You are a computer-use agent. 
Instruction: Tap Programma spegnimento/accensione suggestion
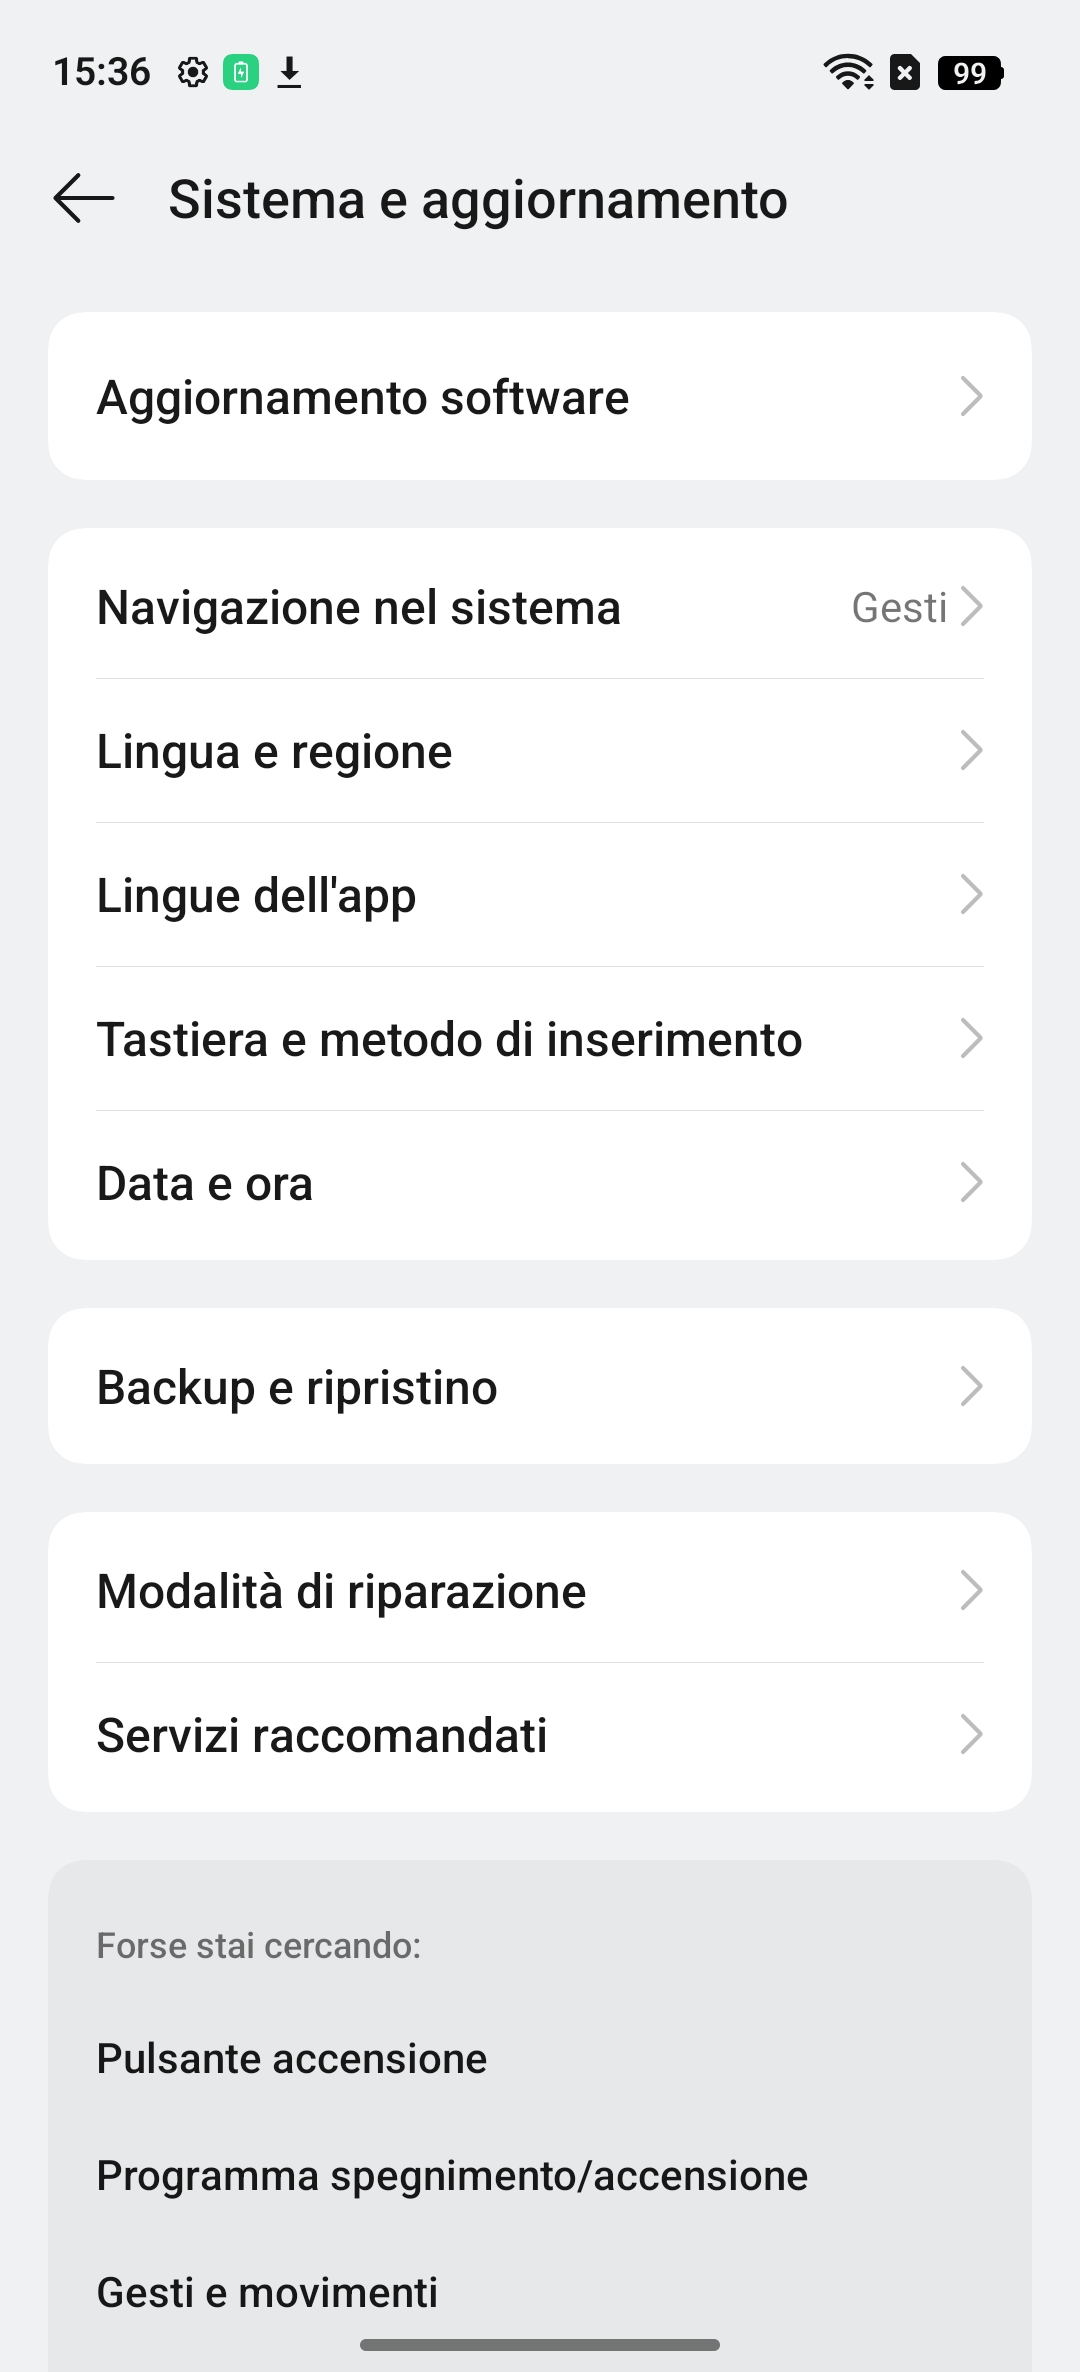[x=452, y=2175]
